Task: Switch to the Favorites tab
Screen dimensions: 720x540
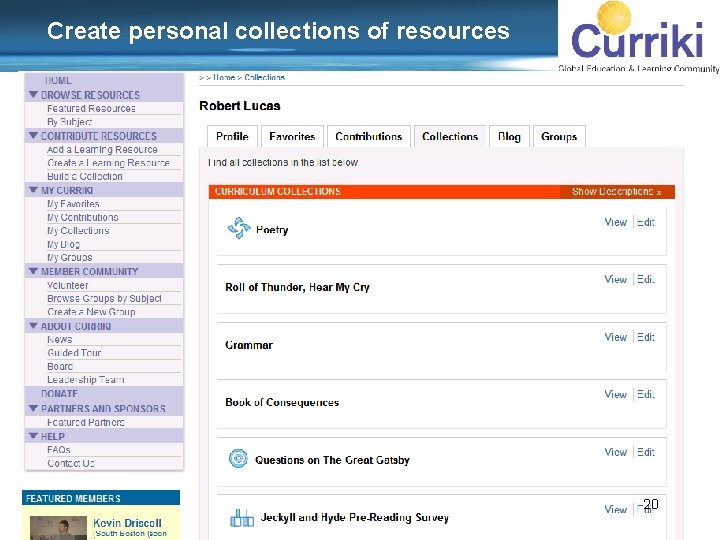Action: click(x=292, y=136)
